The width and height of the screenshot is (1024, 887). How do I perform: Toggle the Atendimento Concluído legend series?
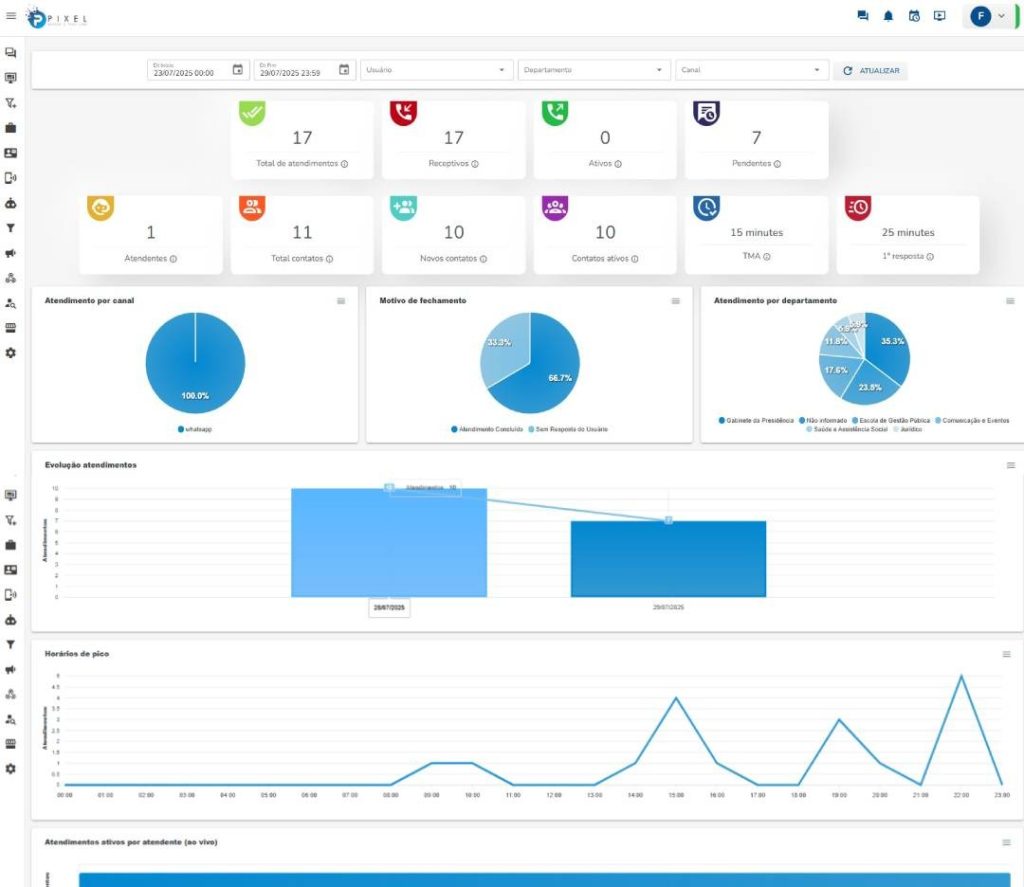coord(487,429)
